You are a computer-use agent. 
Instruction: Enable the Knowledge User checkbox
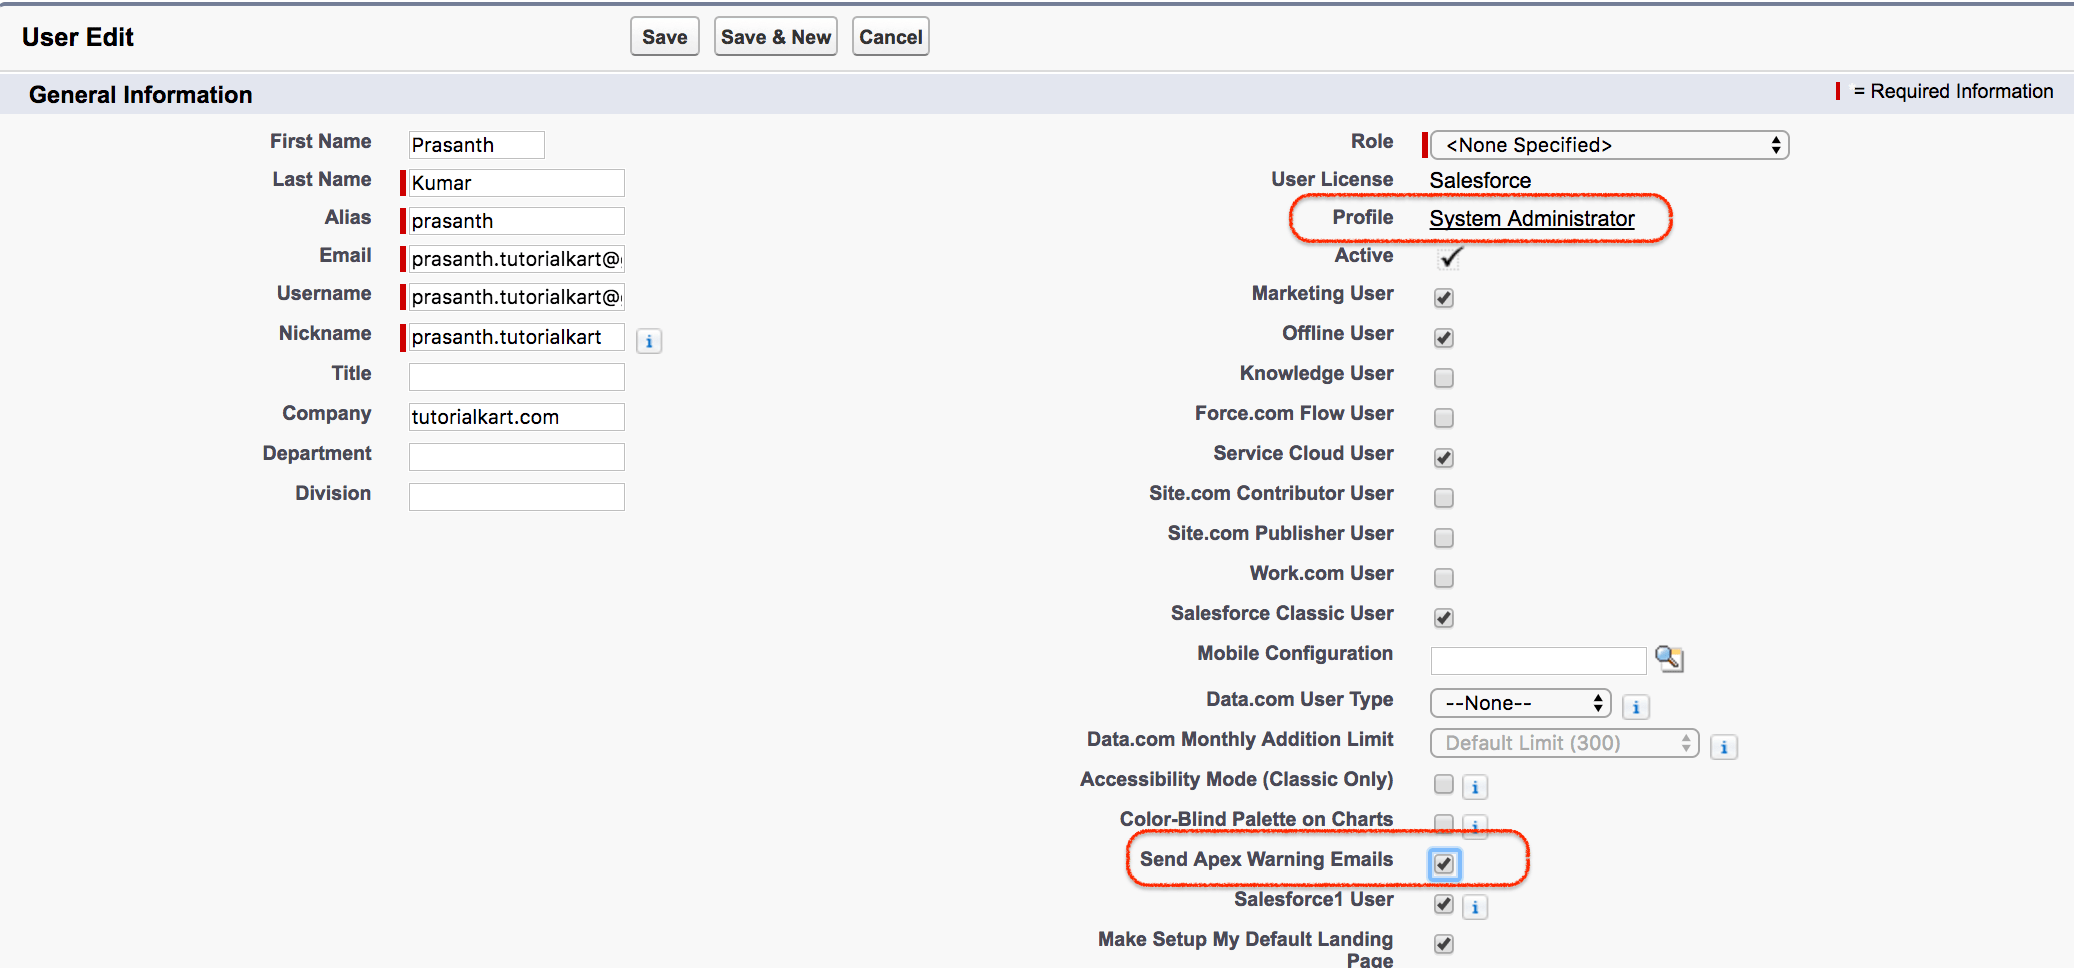(1443, 378)
